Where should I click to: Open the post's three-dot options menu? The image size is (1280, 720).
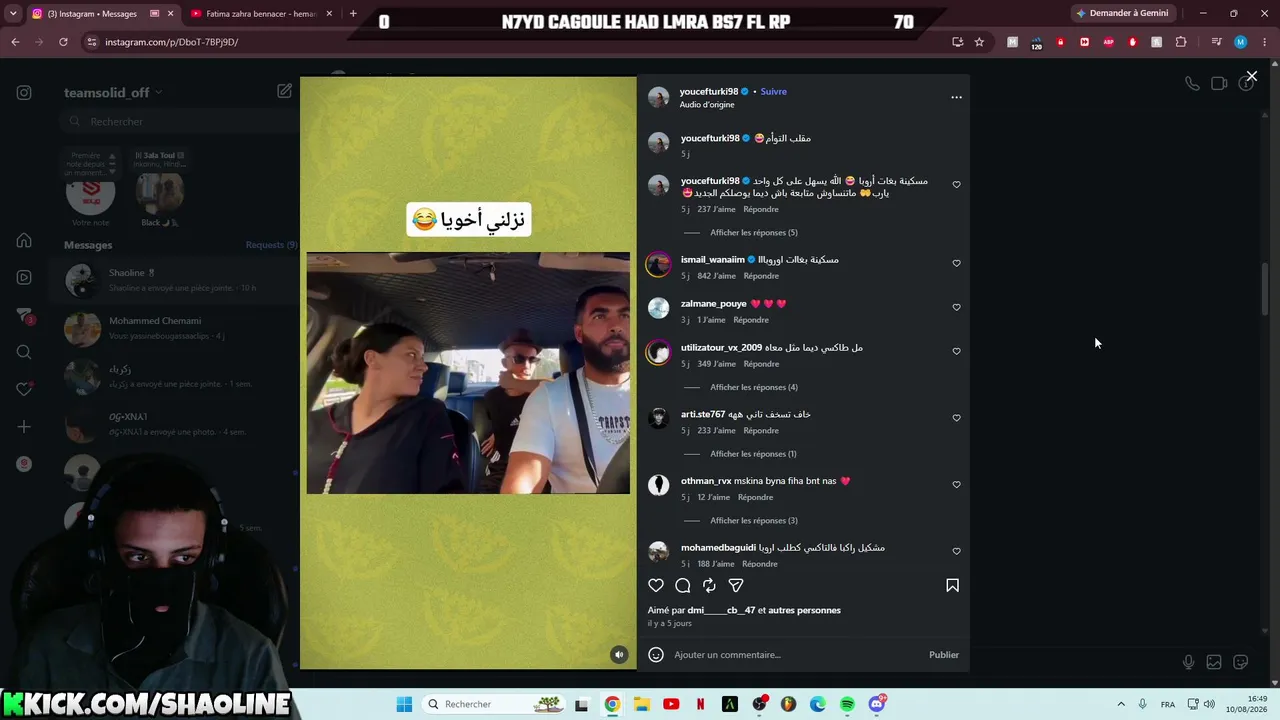(956, 97)
